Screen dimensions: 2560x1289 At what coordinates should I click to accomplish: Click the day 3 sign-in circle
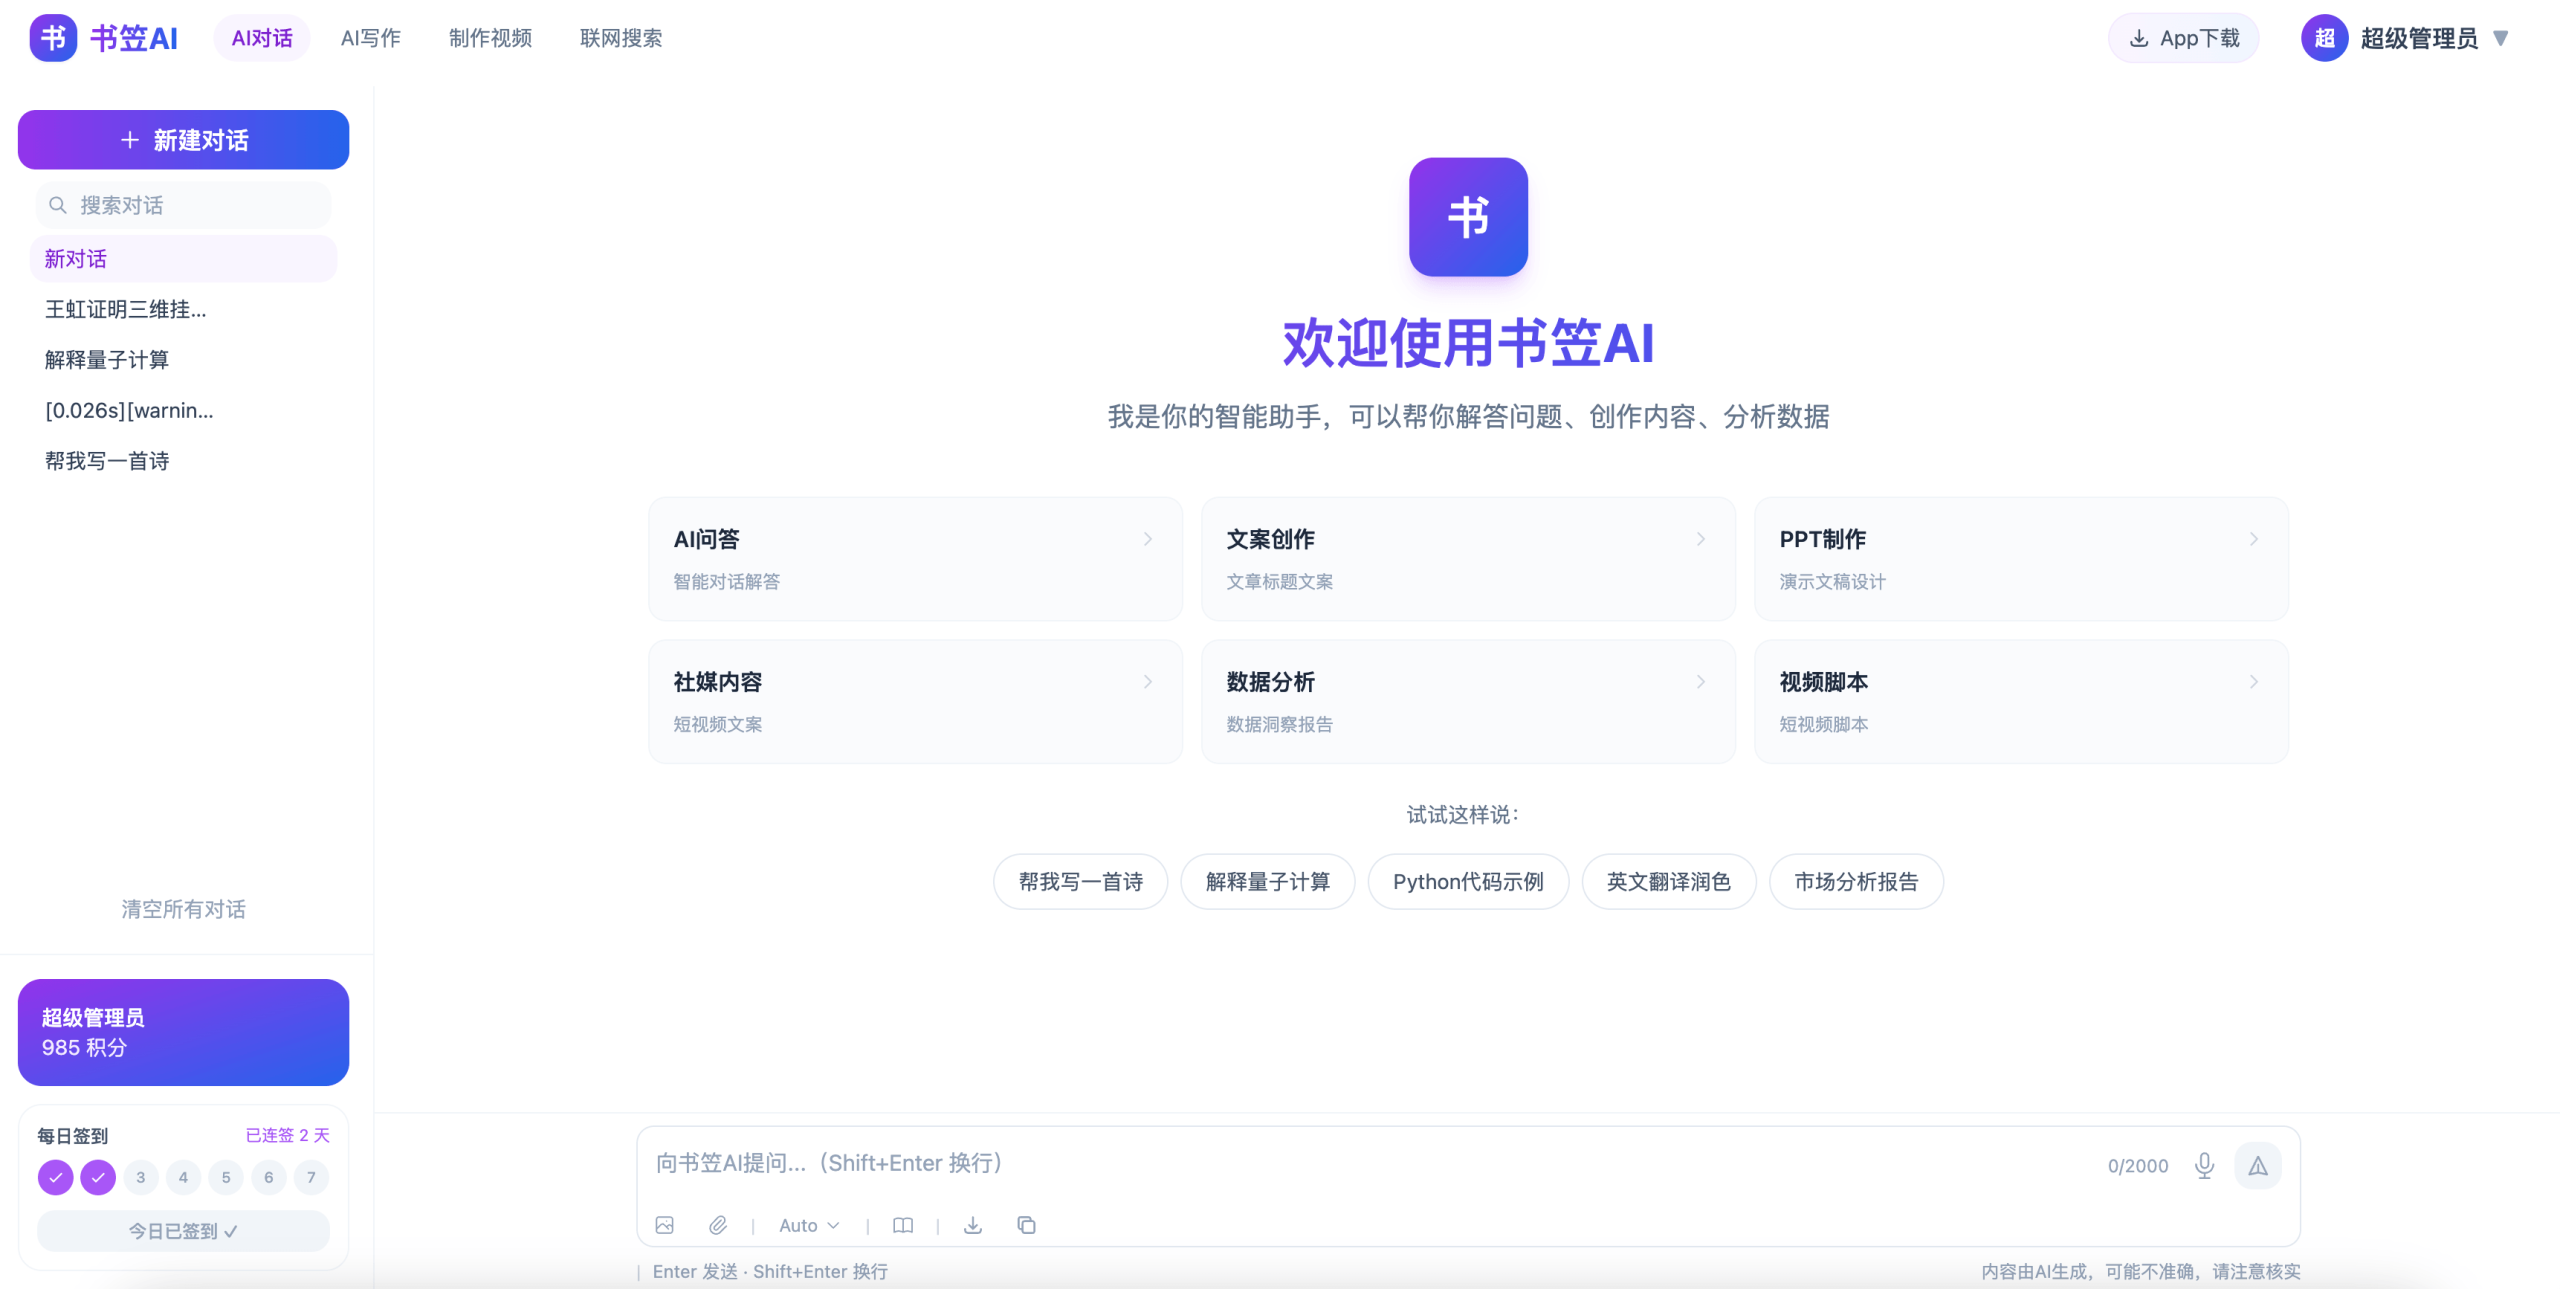(141, 1177)
